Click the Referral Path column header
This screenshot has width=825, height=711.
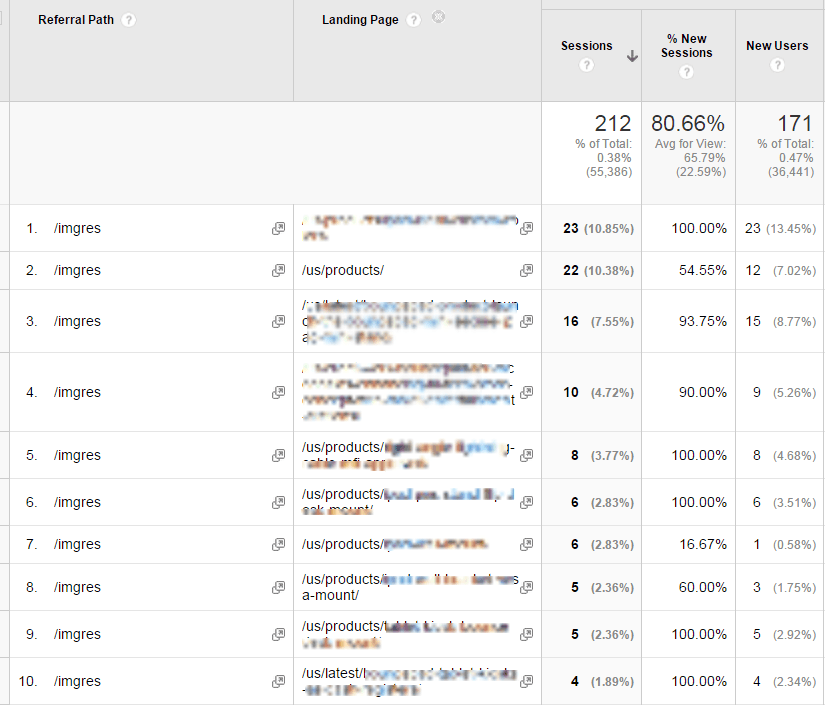(75, 19)
